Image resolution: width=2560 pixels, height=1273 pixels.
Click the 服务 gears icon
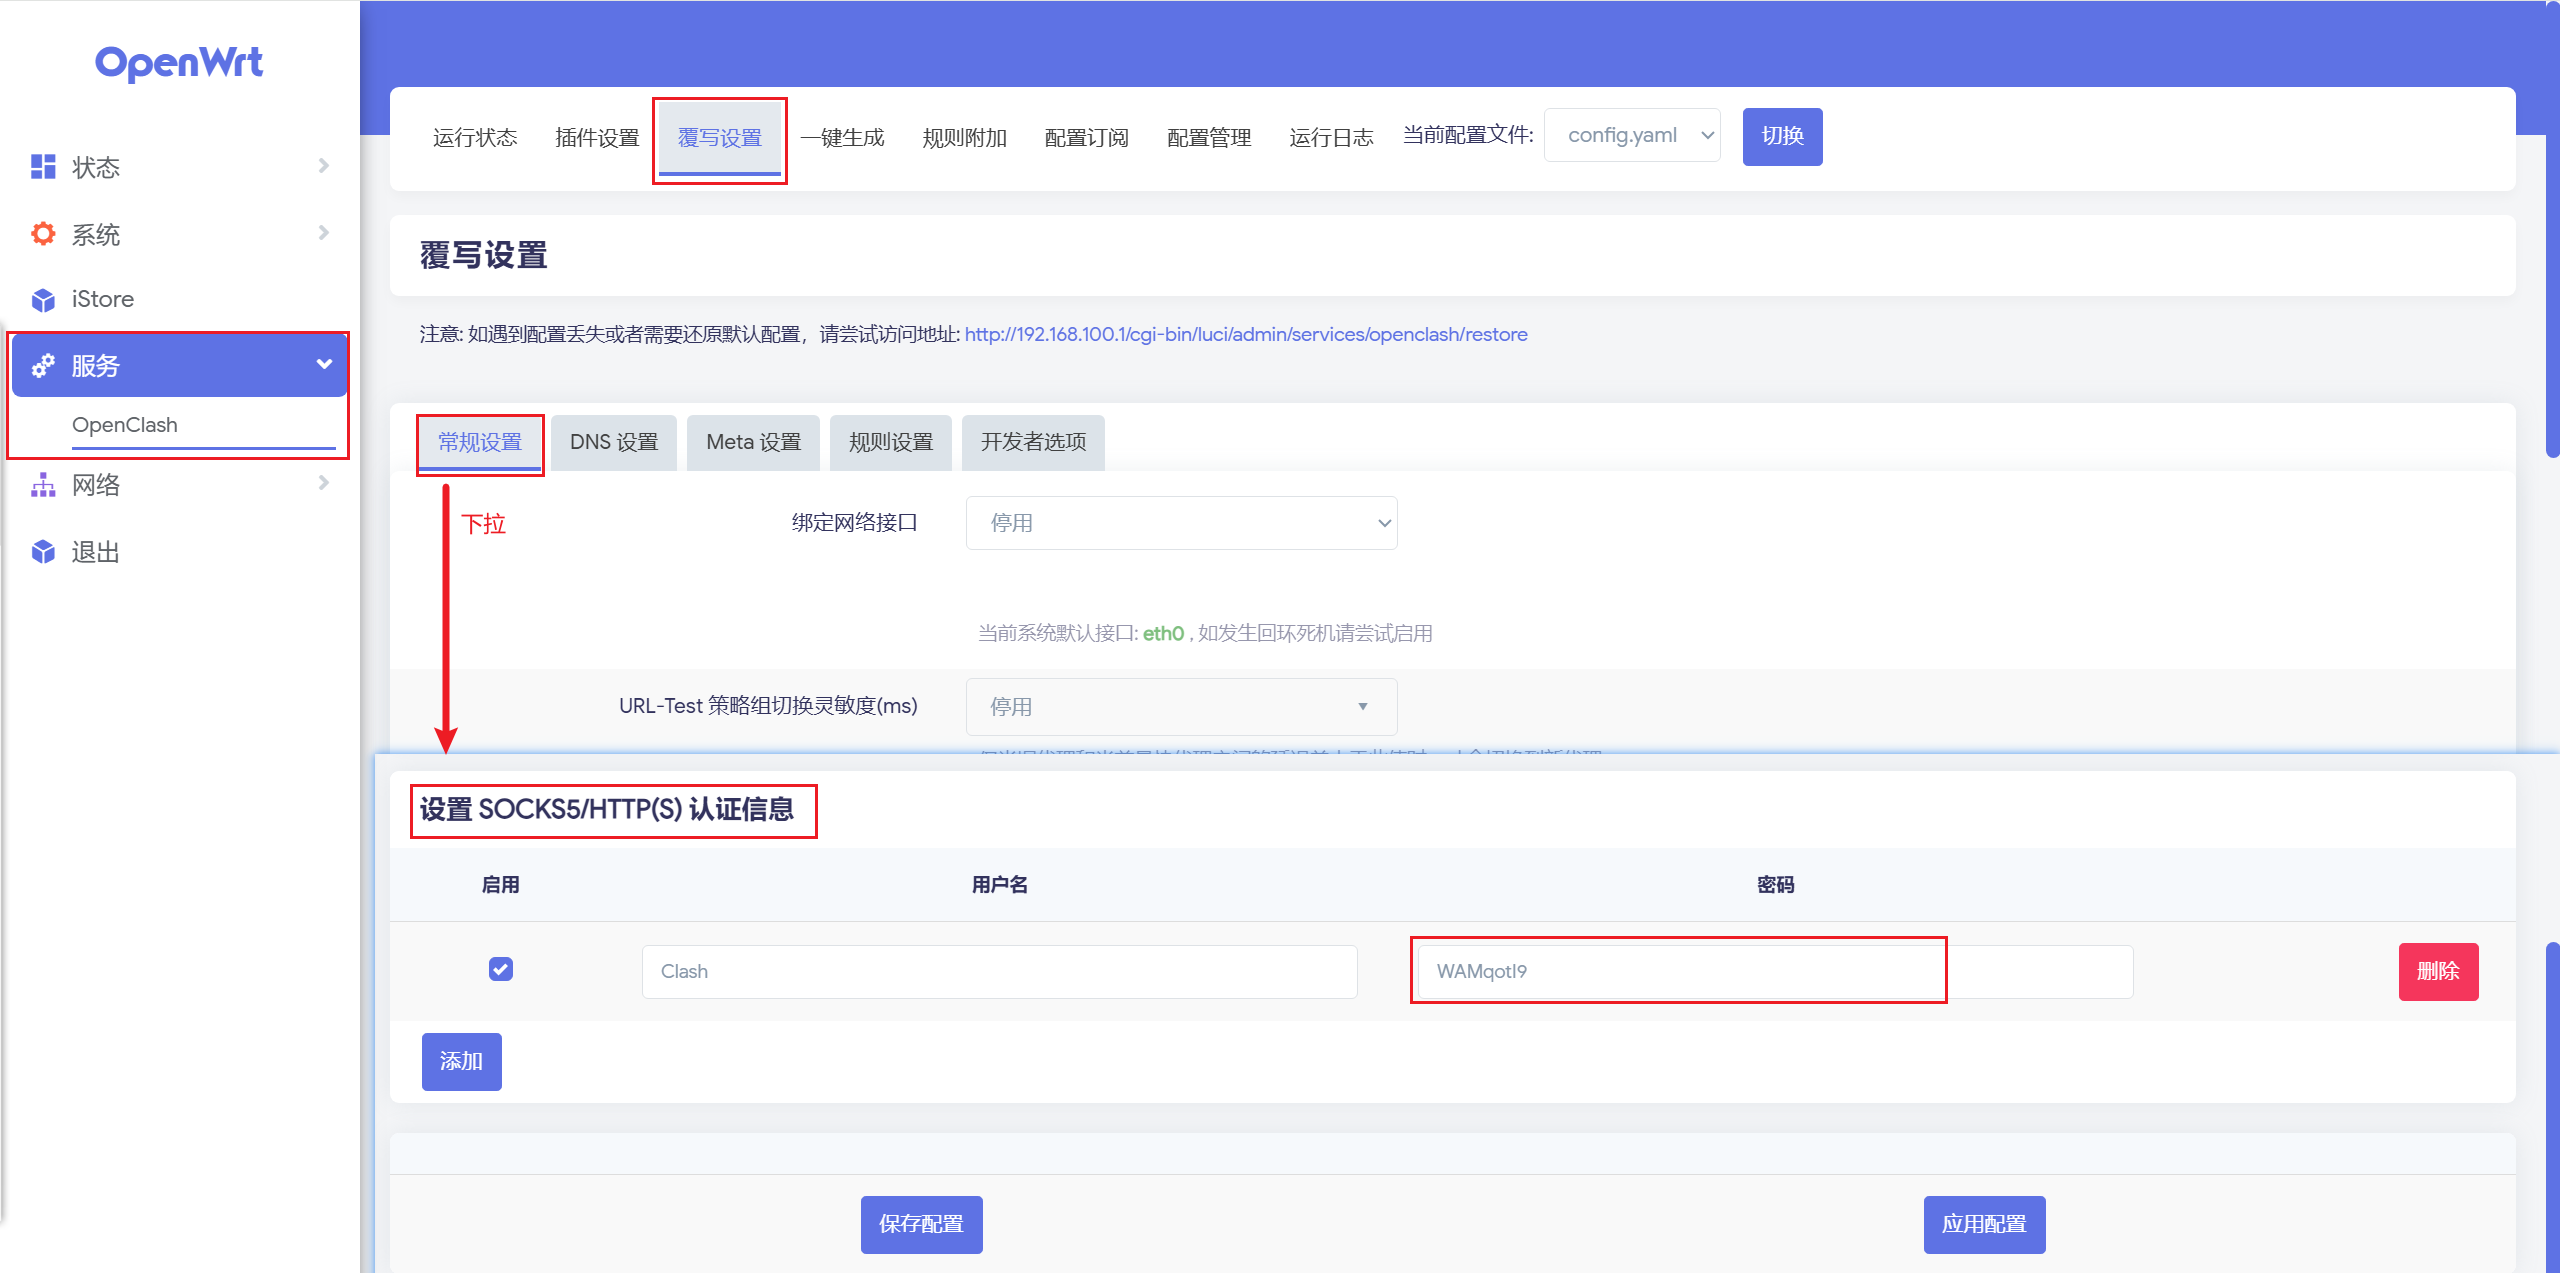tap(43, 366)
